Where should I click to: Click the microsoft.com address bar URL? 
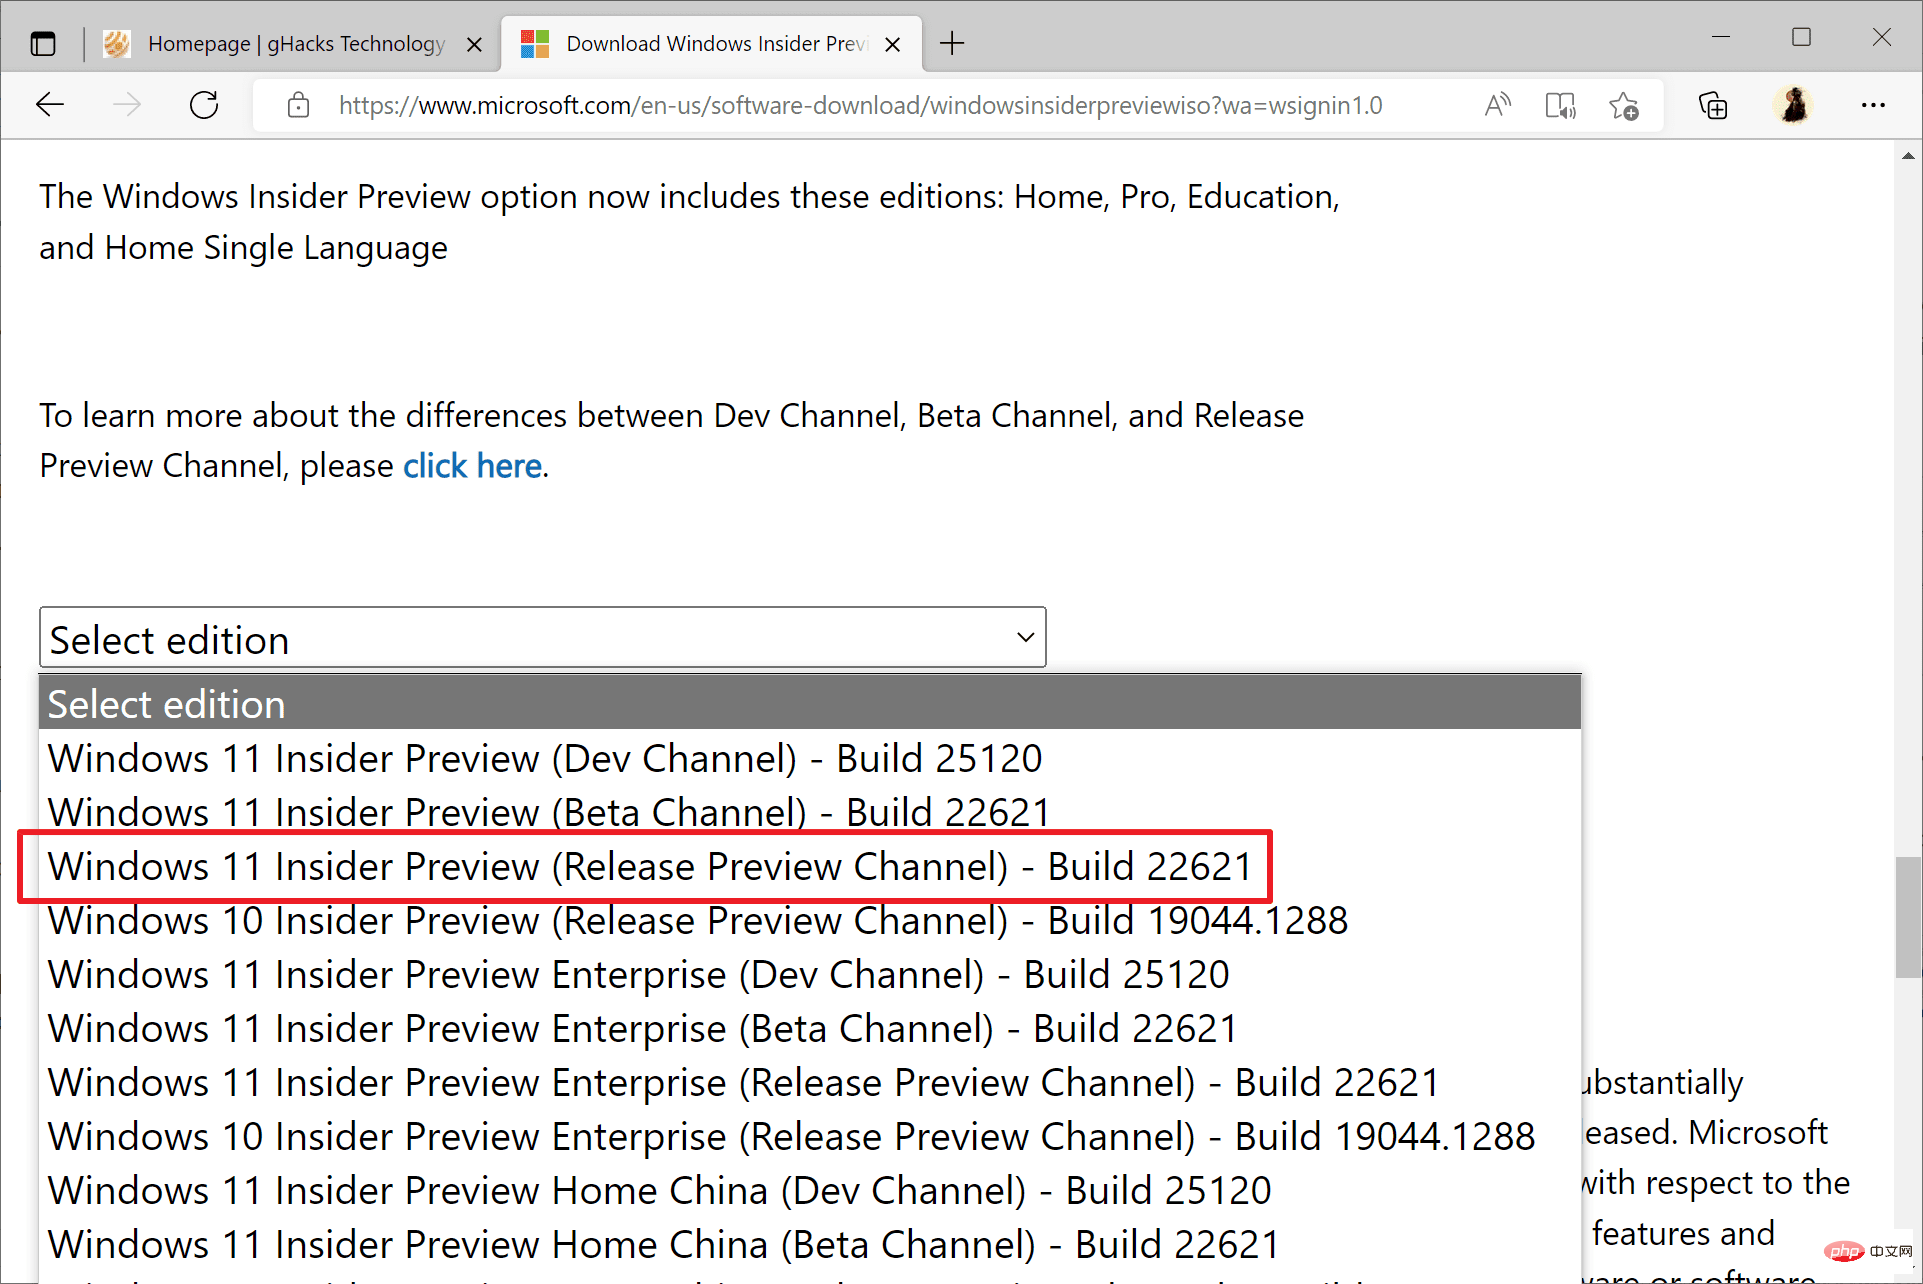pyautogui.click(x=860, y=105)
